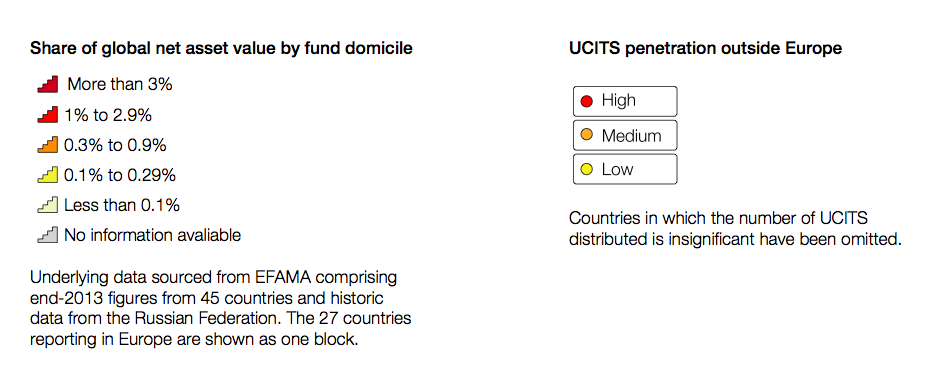Click the 'More than 3%' legend label
The image size is (950, 383).
pyautogui.click(x=120, y=84)
